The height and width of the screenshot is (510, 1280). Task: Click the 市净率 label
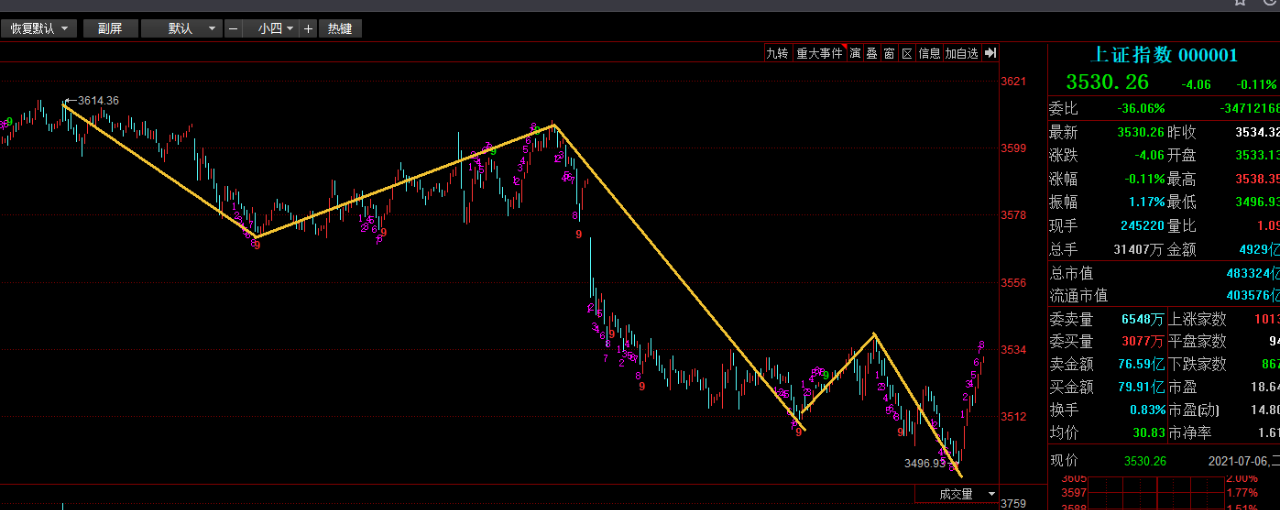coord(1190,433)
